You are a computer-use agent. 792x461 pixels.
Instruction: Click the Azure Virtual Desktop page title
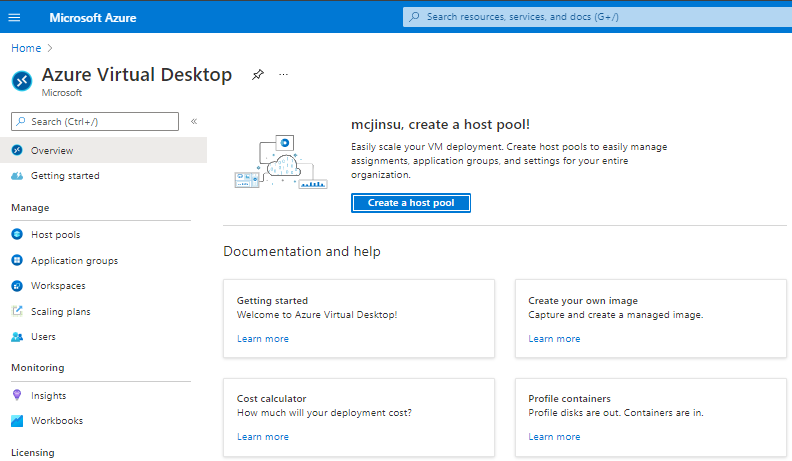(x=137, y=75)
